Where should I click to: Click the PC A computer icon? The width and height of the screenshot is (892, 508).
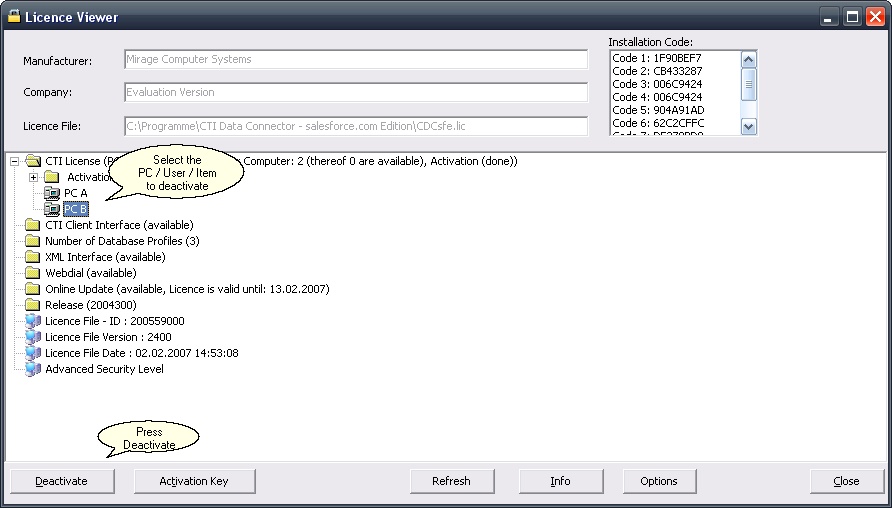coord(53,193)
